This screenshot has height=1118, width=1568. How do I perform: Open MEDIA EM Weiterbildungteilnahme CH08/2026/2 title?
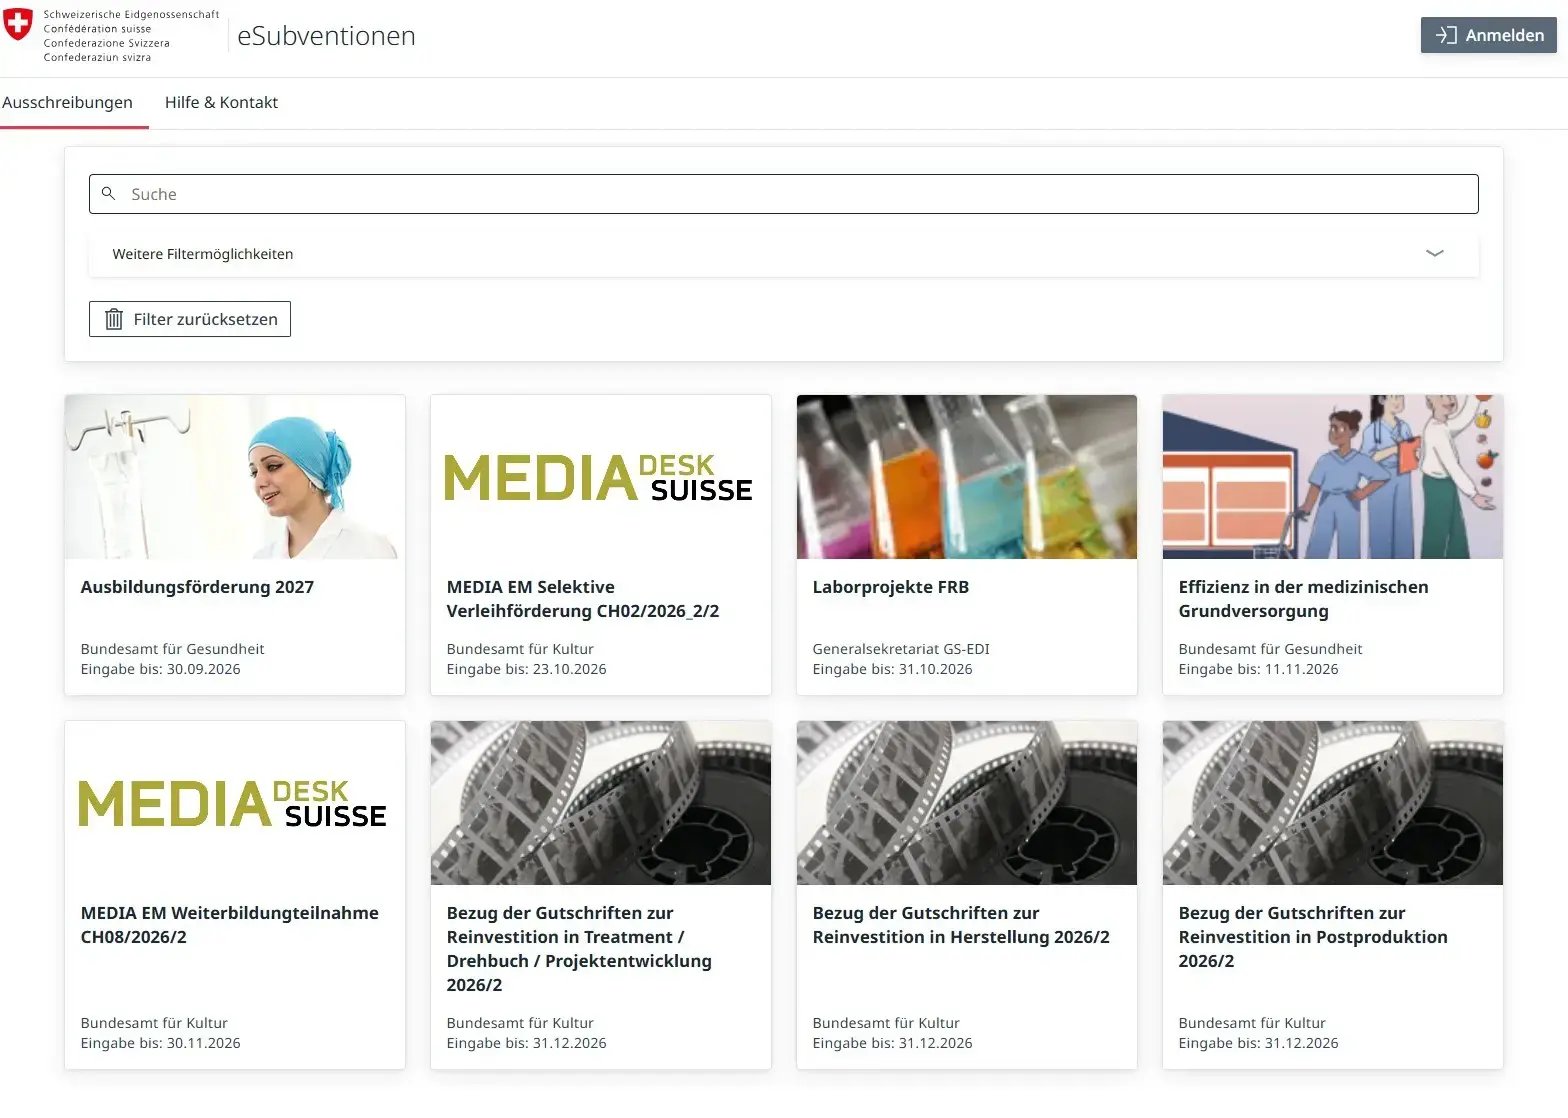pos(230,925)
